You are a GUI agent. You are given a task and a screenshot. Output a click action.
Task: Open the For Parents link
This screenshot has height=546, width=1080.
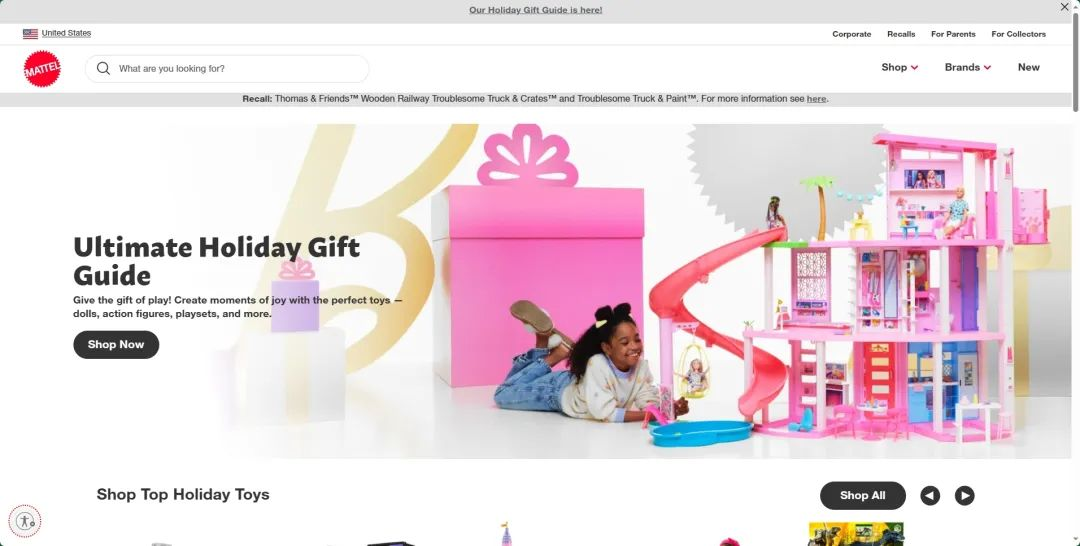(x=953, y=34)
